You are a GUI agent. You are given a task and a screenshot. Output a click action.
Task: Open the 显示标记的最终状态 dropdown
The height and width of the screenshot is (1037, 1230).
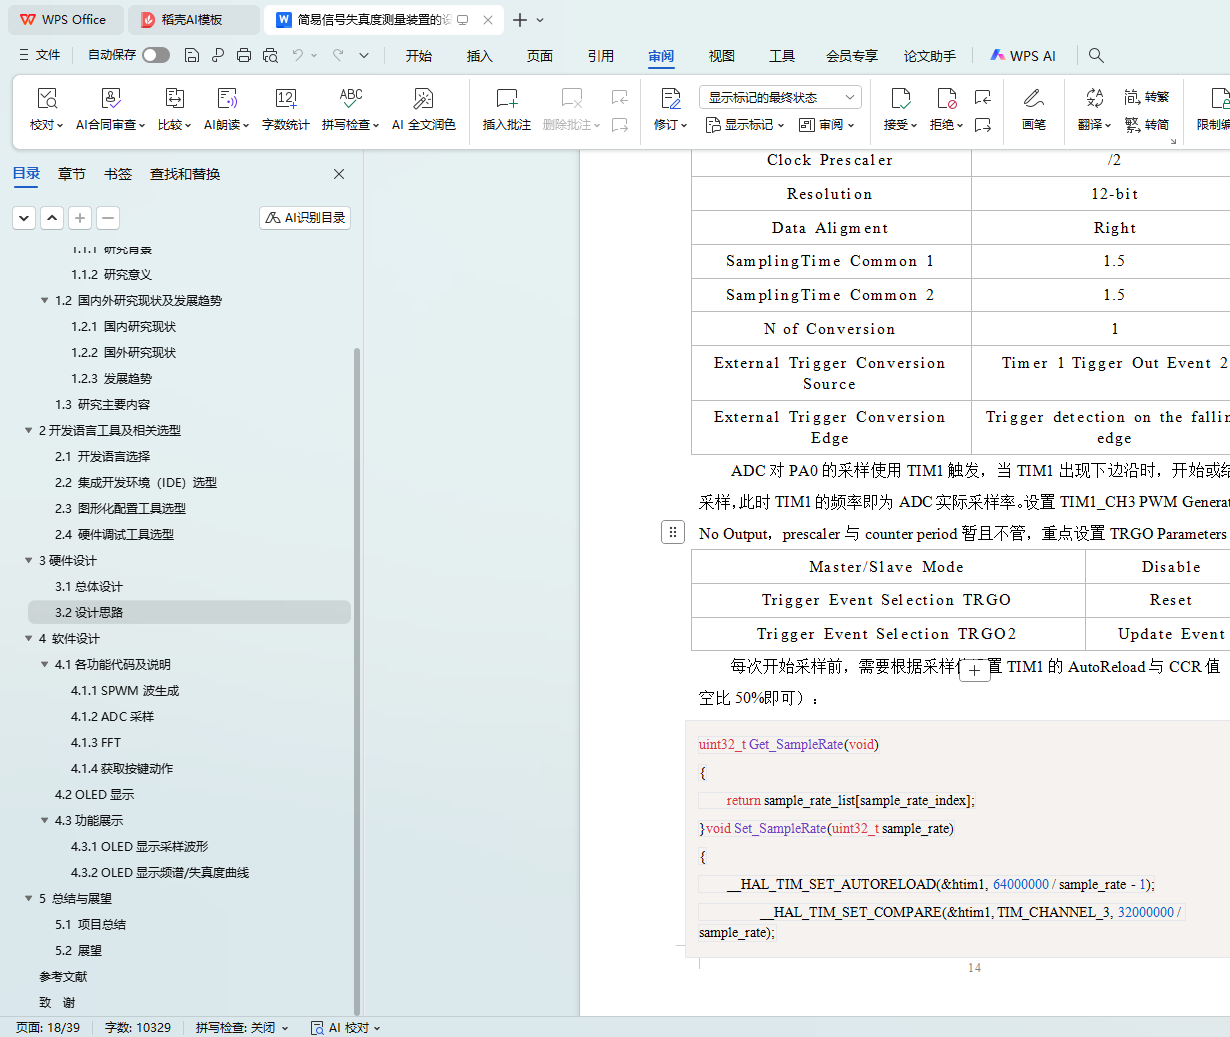coord(779,97)
